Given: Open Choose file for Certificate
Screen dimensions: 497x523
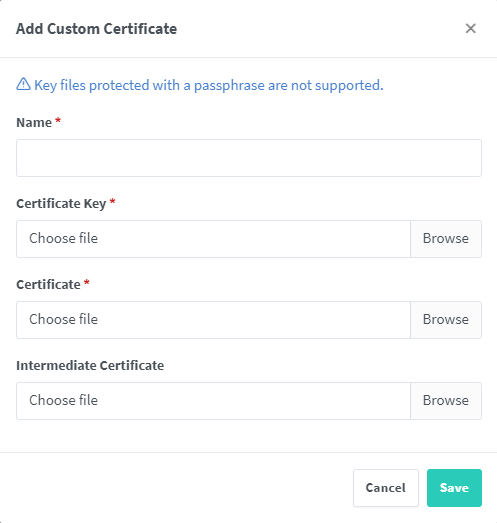Looking at the screenshot, I should (213, 320).
